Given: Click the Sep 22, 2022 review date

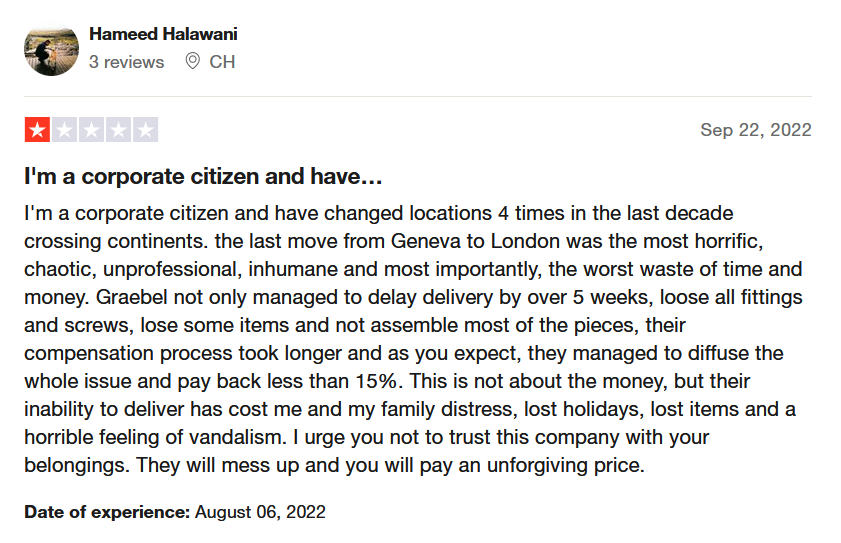Looking at the screenshot, I should tap(756, 130).
